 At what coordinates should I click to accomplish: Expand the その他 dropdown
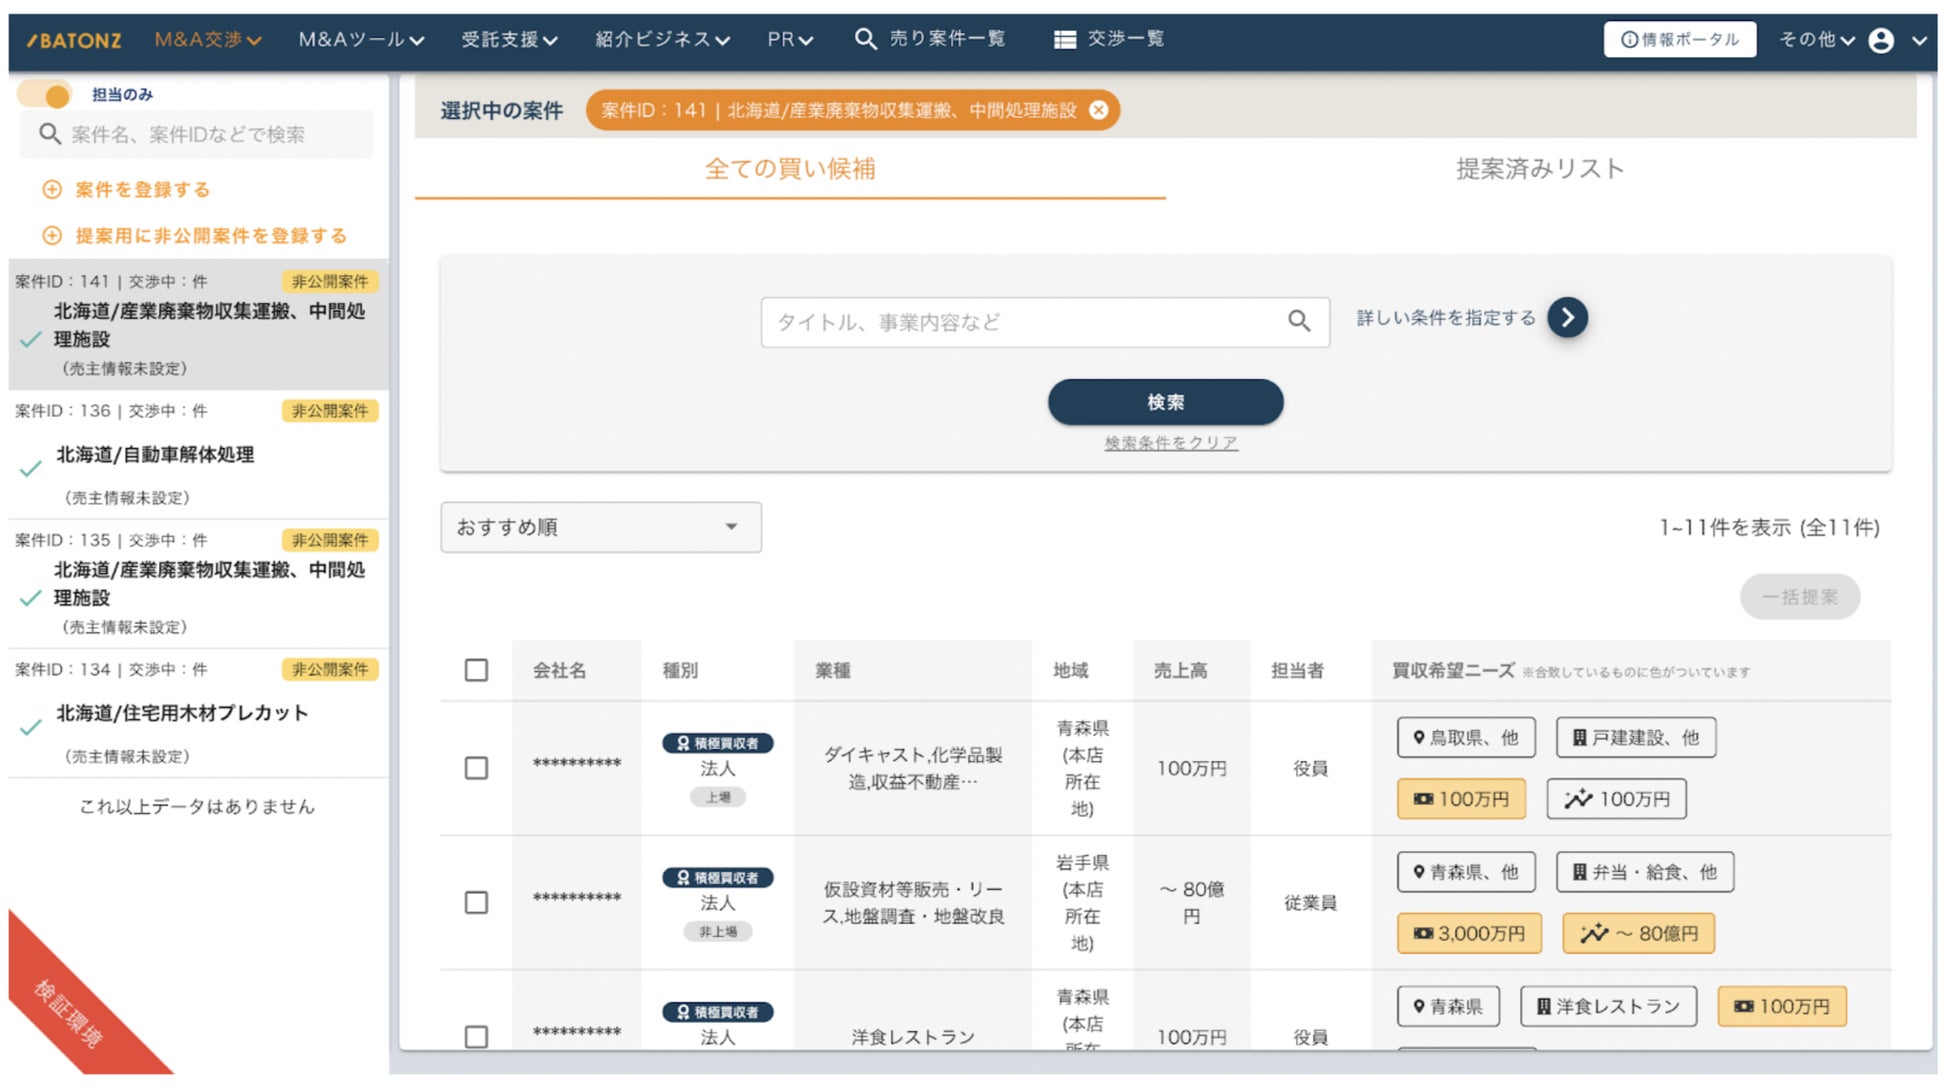coord(1815,40)
